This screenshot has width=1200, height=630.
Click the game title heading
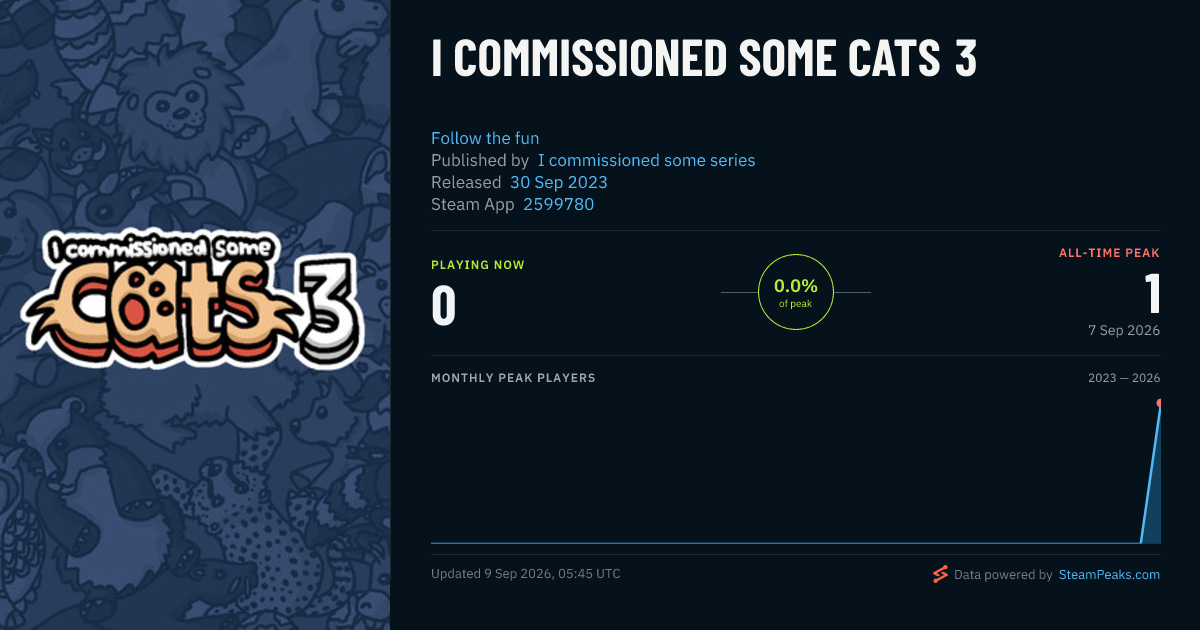tap(703, 59)
